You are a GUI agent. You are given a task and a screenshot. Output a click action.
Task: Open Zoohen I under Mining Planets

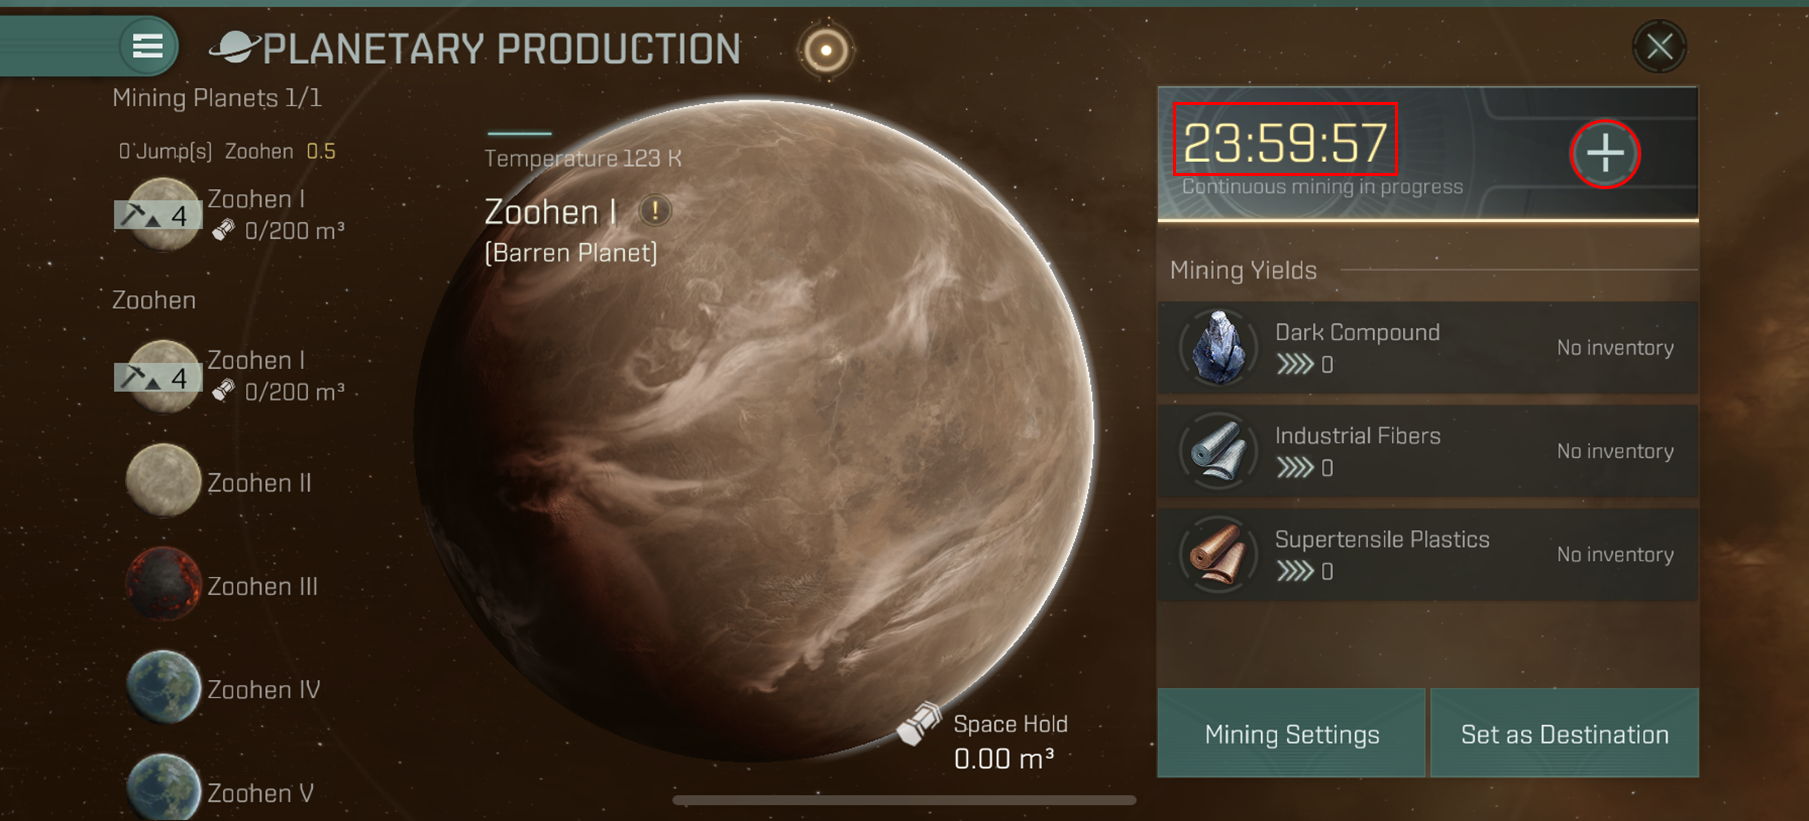tap(230, 214)
